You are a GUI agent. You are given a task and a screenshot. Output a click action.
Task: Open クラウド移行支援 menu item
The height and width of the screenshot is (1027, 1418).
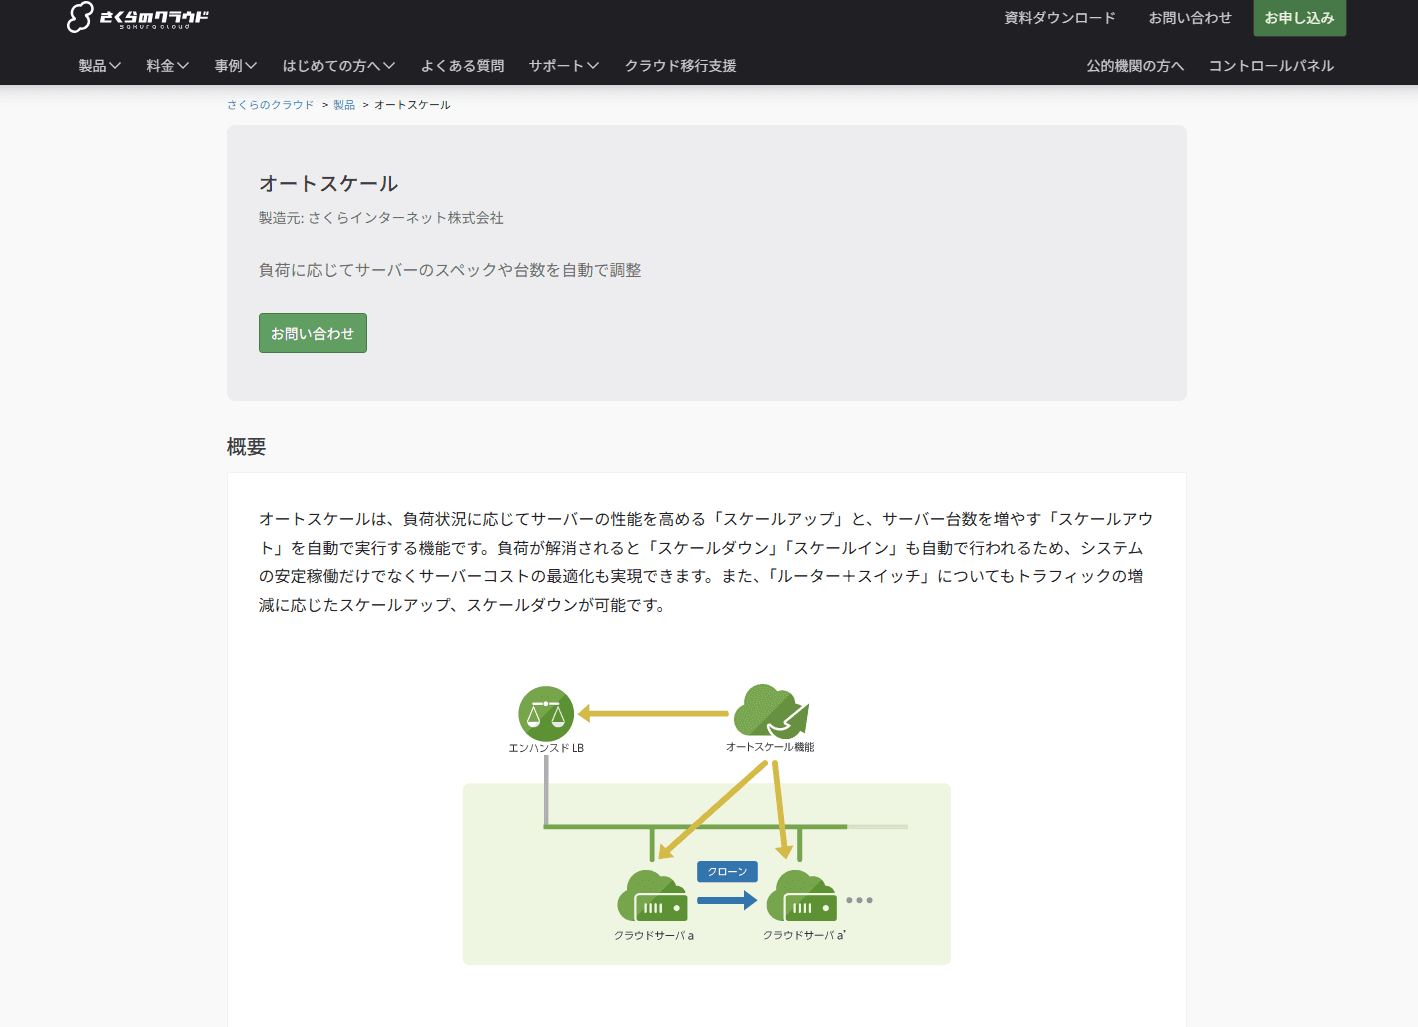[x=680, y=66]
